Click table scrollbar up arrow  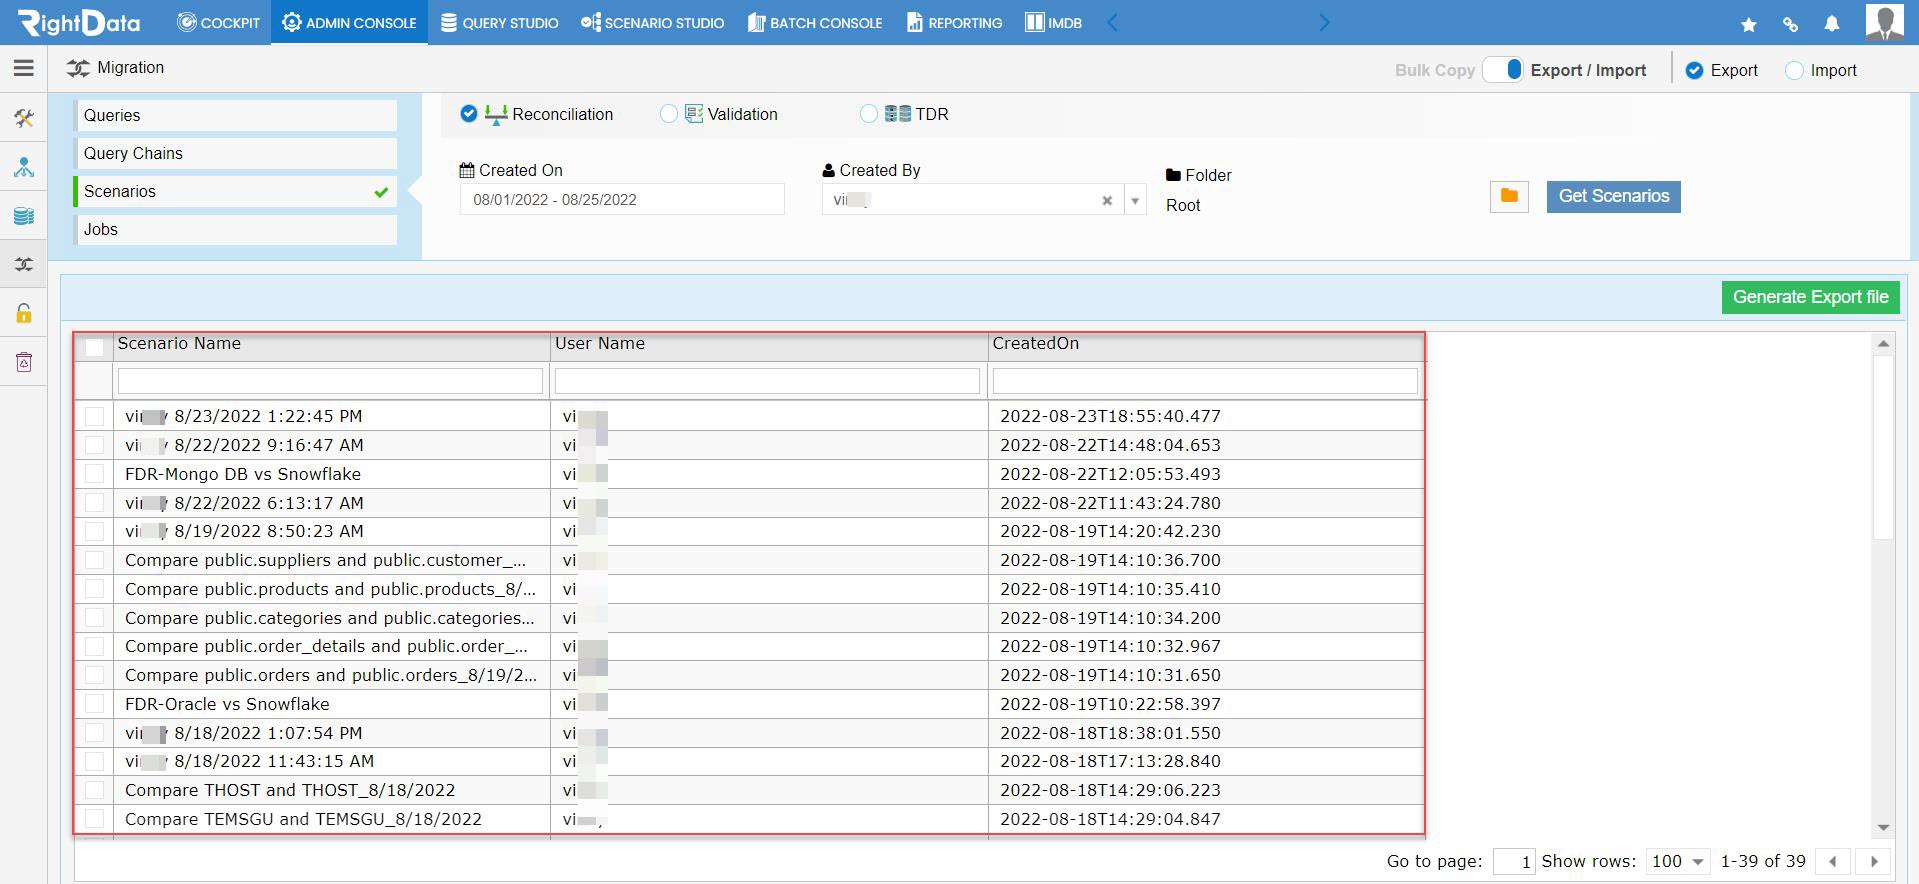pyautogui.click(x=1883, y=344)
